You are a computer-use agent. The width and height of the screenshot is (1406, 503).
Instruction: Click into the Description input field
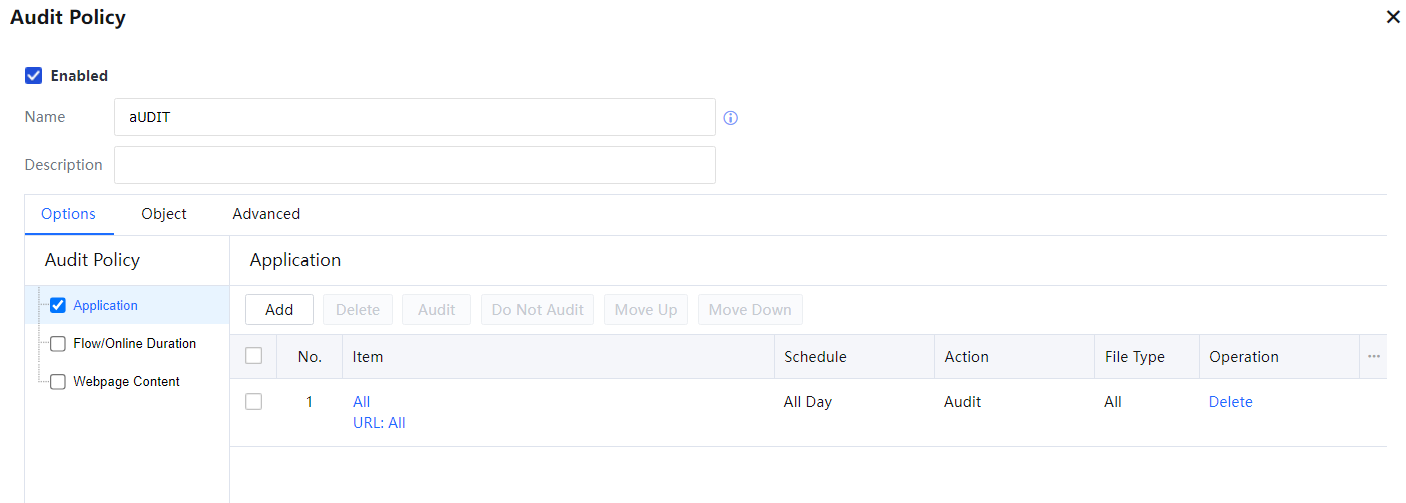(414, 165)
